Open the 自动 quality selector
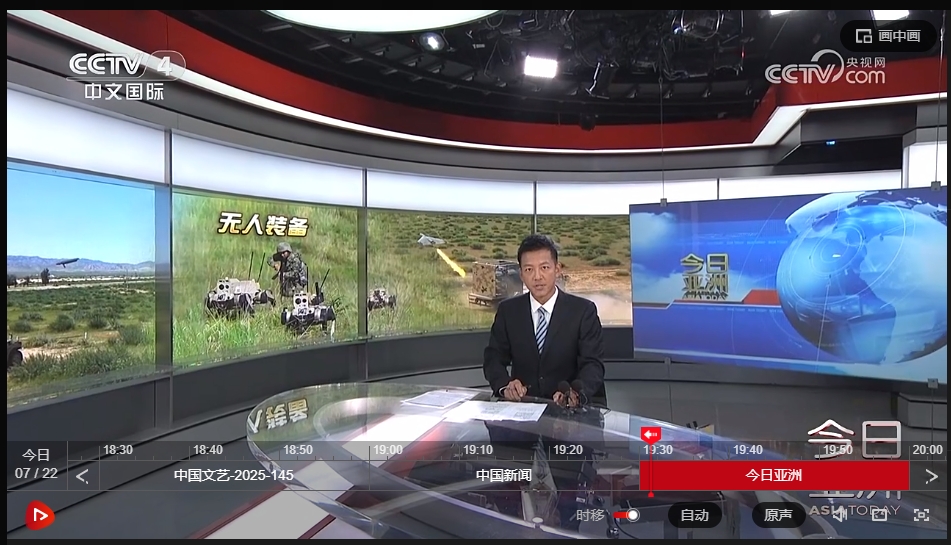Viewport: 951px width, 545px height. [694, 515]
